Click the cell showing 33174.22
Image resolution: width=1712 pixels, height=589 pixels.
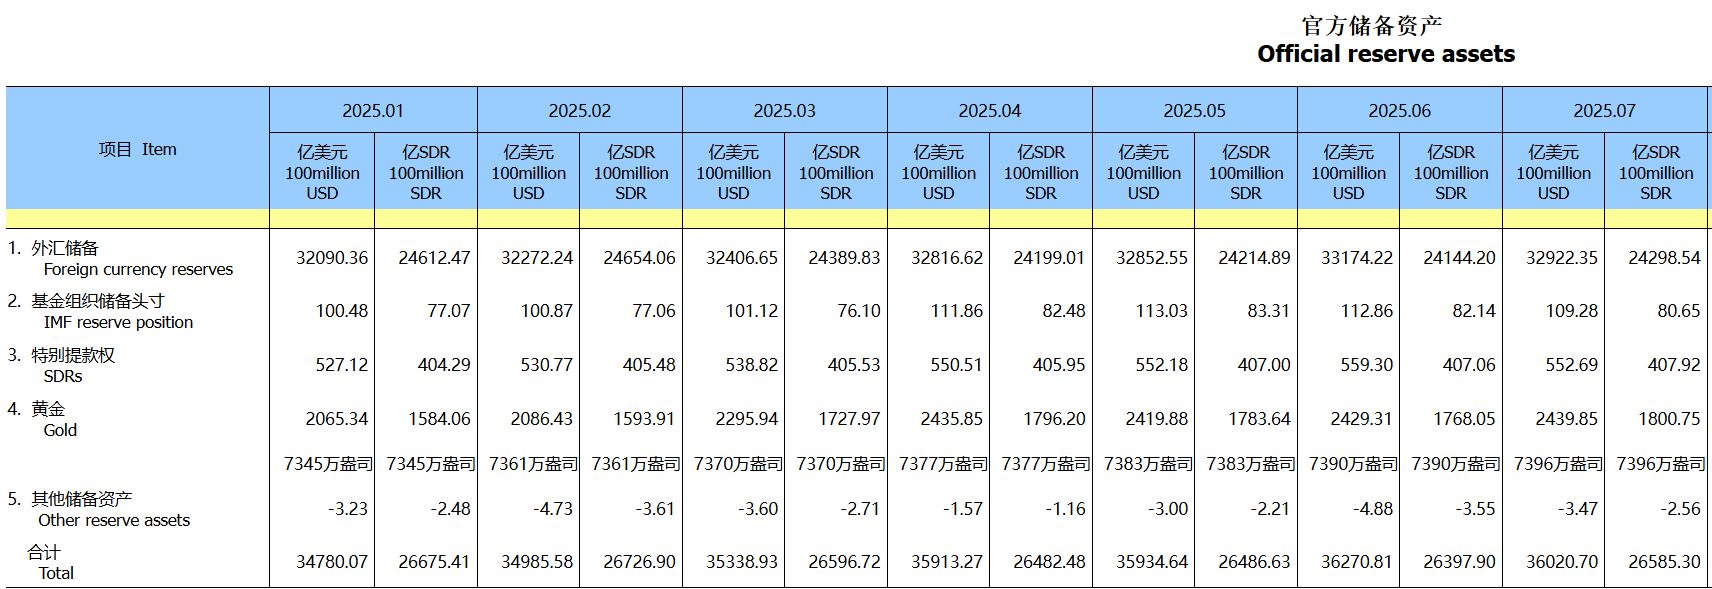[1356, 258]
